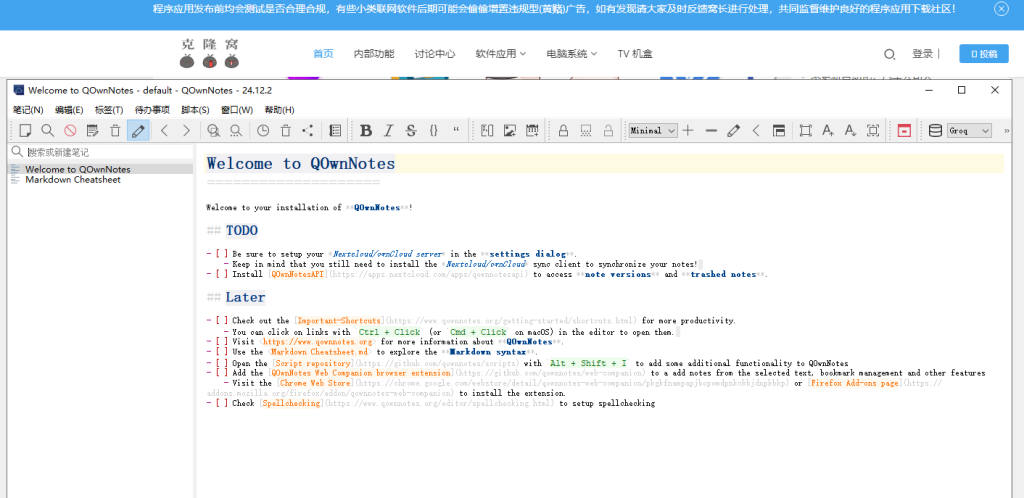Toggle the highlighted pencil edit mode button
The image size is (1024, 498).
tap(138, 131)
